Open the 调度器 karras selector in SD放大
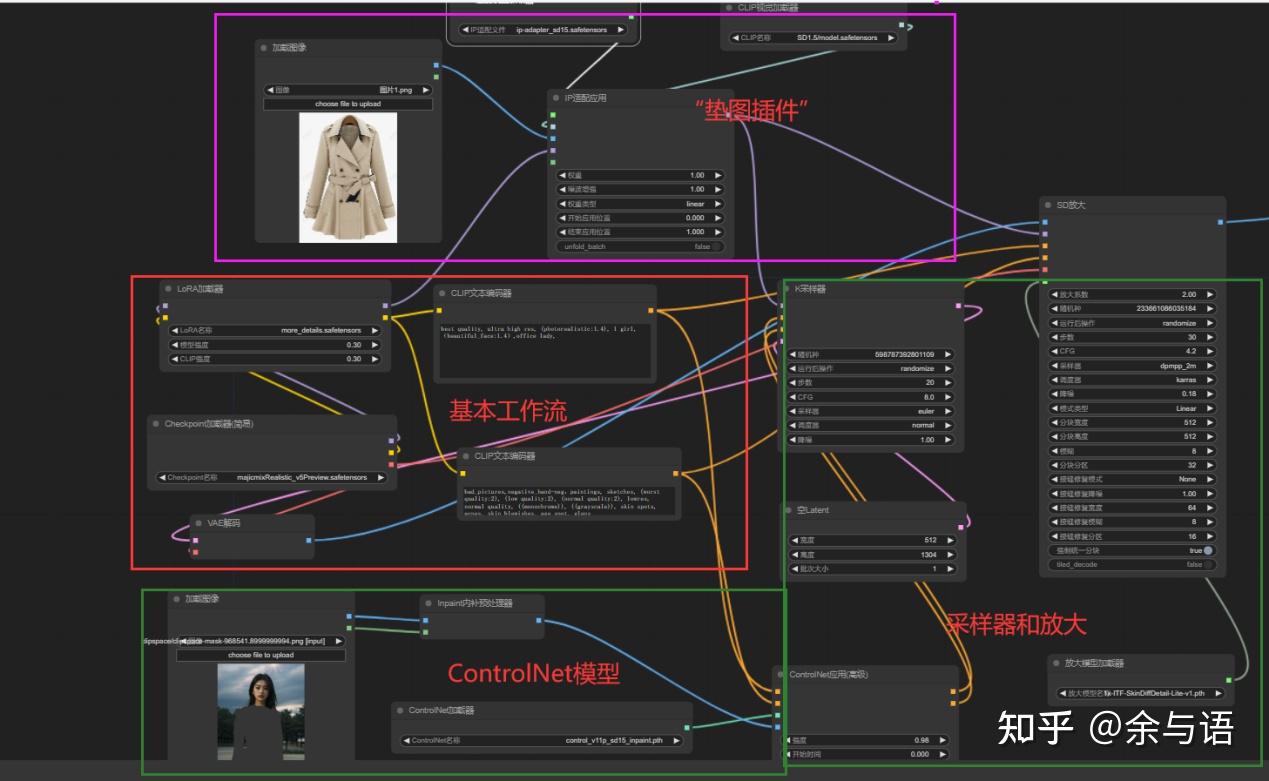 click(1132, 380)
